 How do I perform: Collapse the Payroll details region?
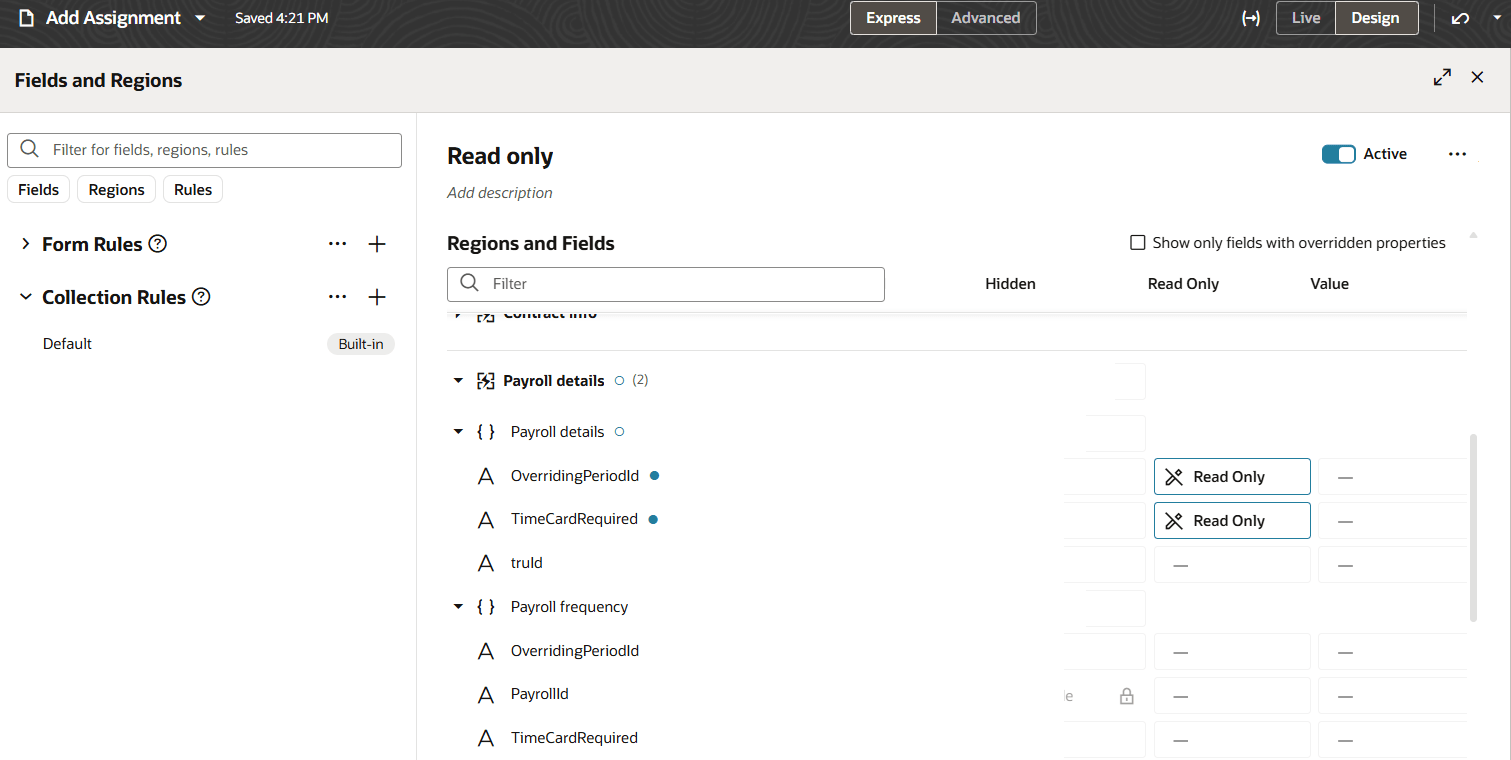coord(458,380)
